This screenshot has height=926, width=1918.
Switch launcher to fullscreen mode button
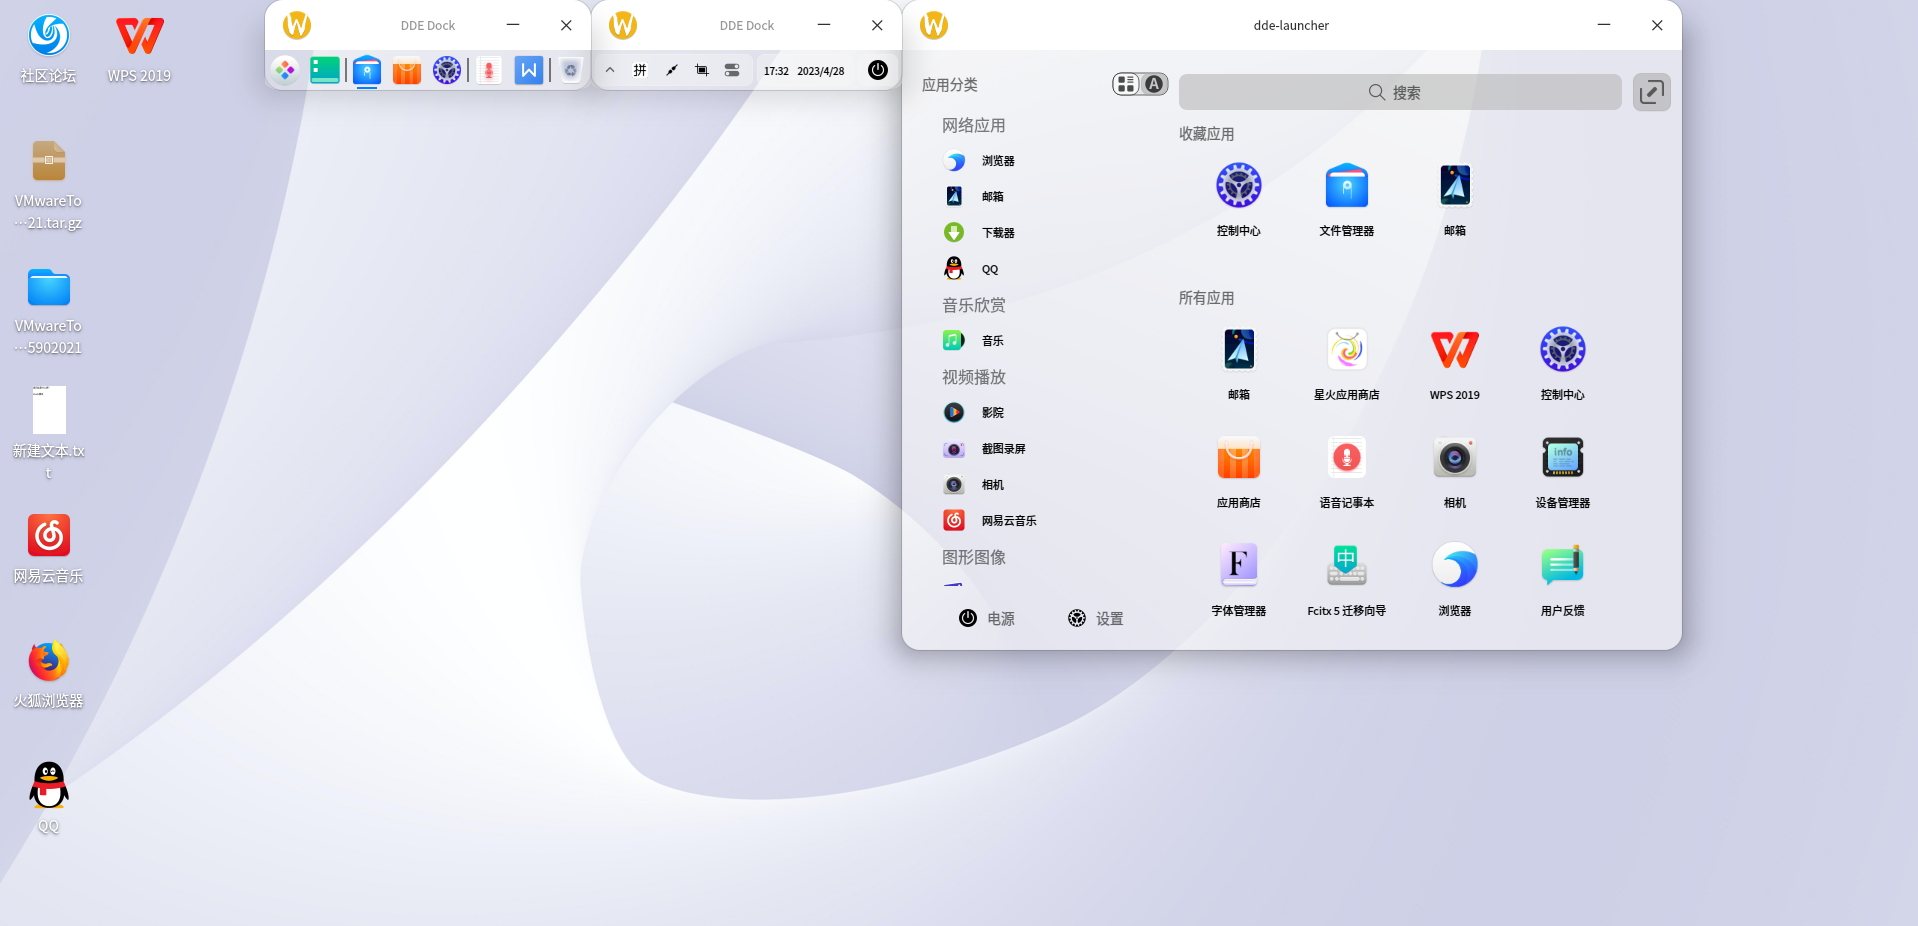(1652, 92)
